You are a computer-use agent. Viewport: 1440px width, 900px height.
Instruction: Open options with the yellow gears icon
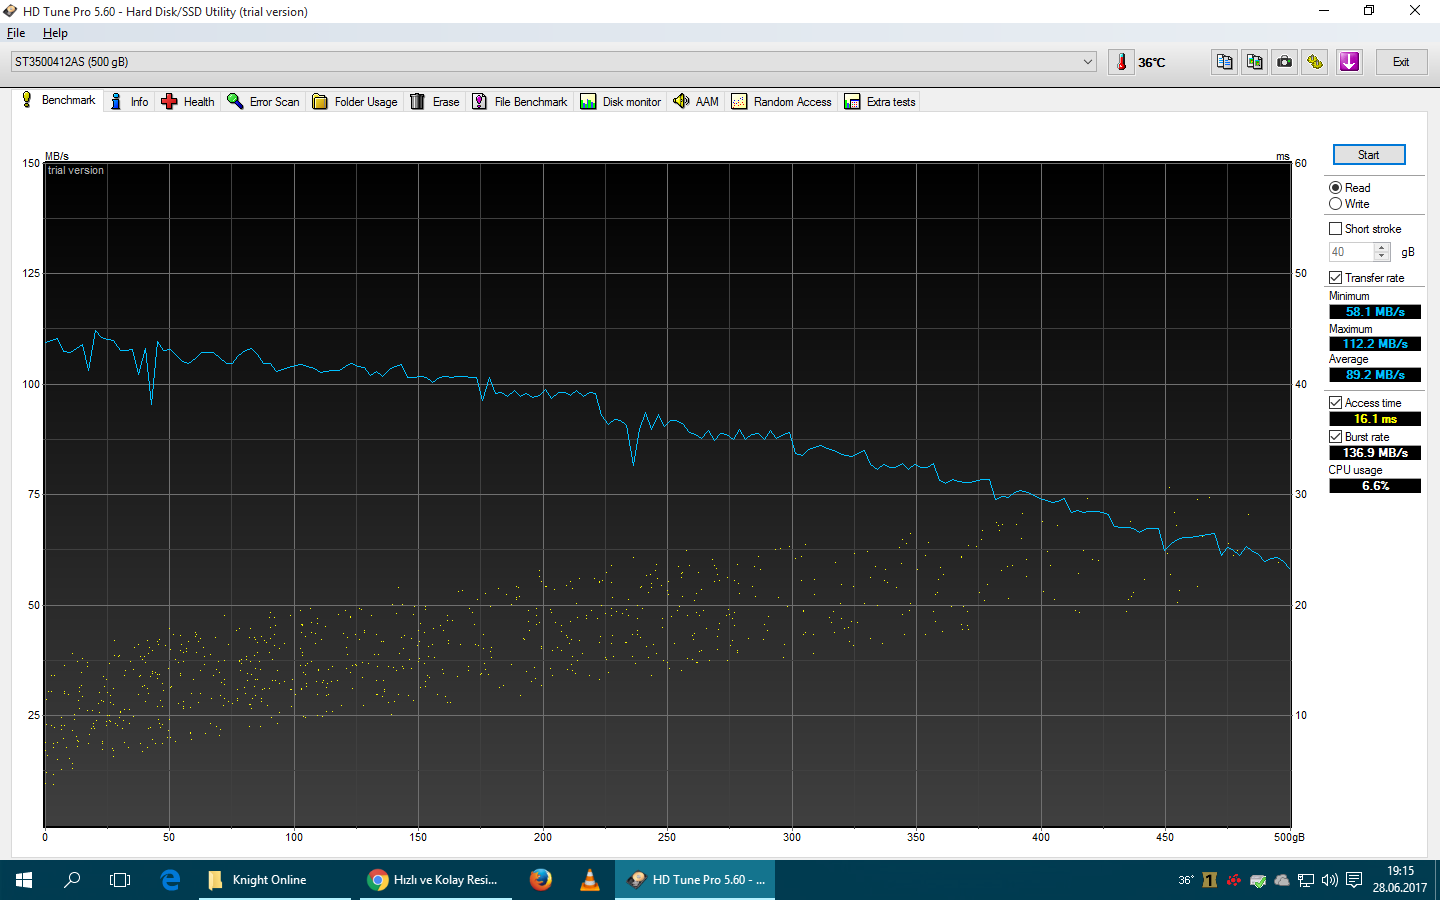[x=1314, y=62]
